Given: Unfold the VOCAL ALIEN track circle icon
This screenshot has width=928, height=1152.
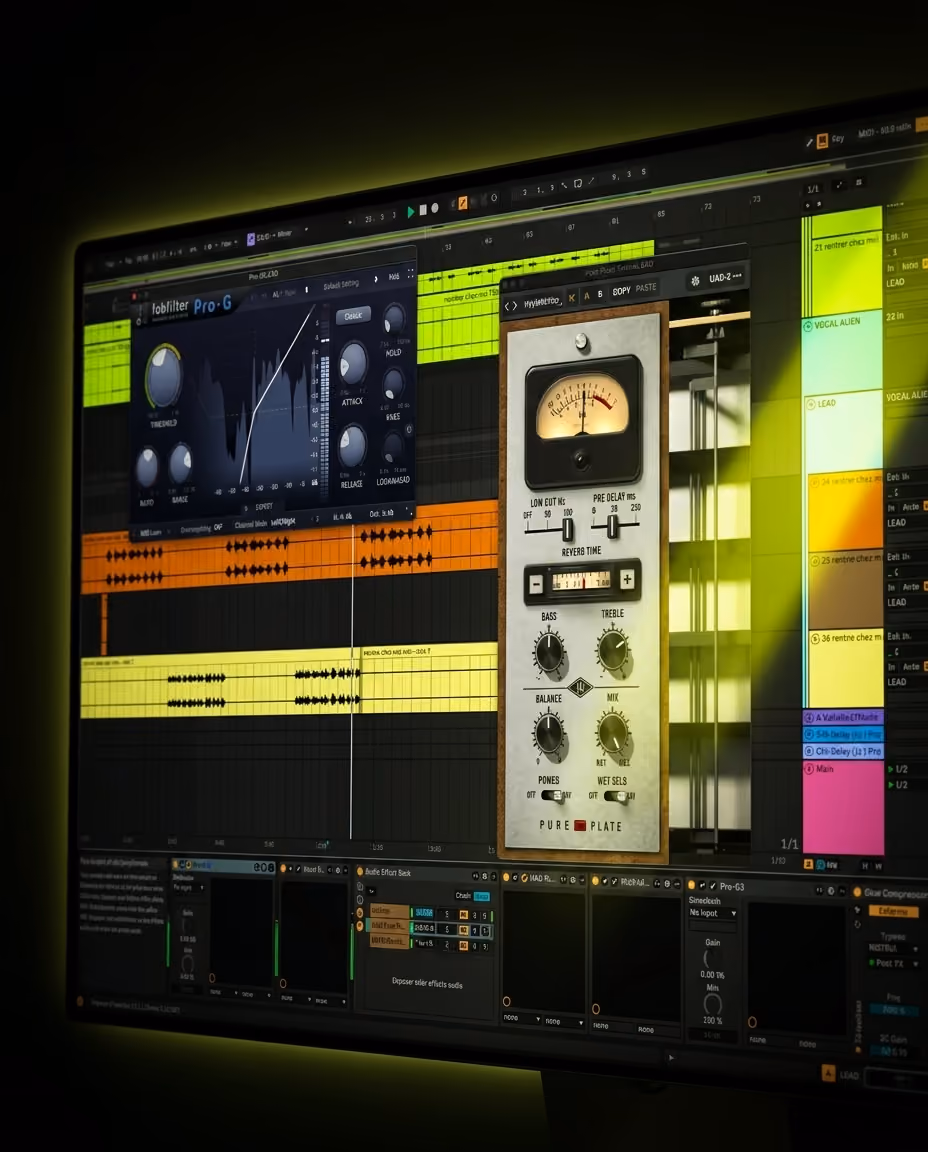Looking at the screenshot, I should 807,325.
